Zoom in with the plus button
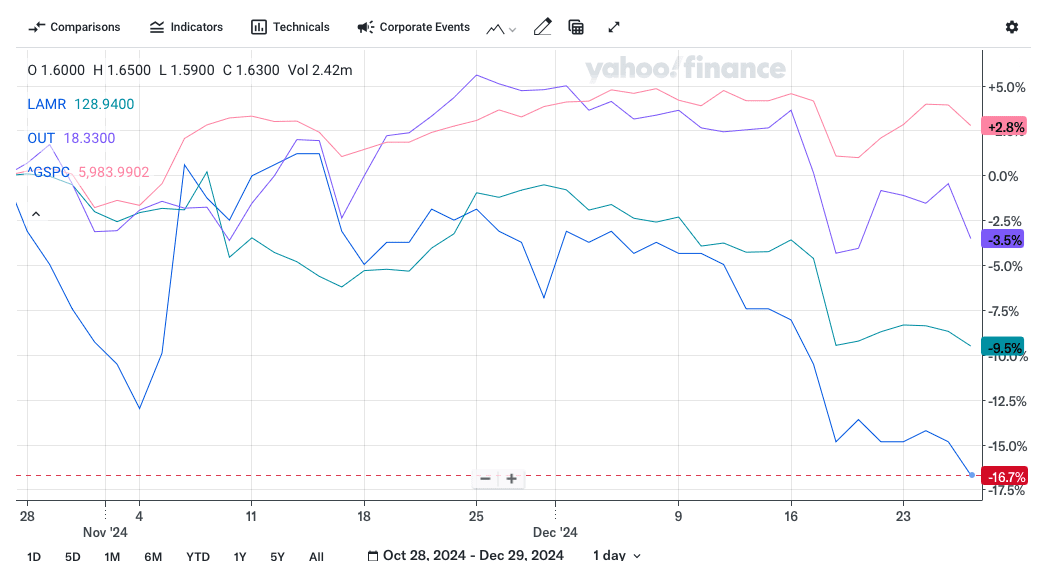The height and width of the screenshot is (561, 1054). click(x=512, y=478)
